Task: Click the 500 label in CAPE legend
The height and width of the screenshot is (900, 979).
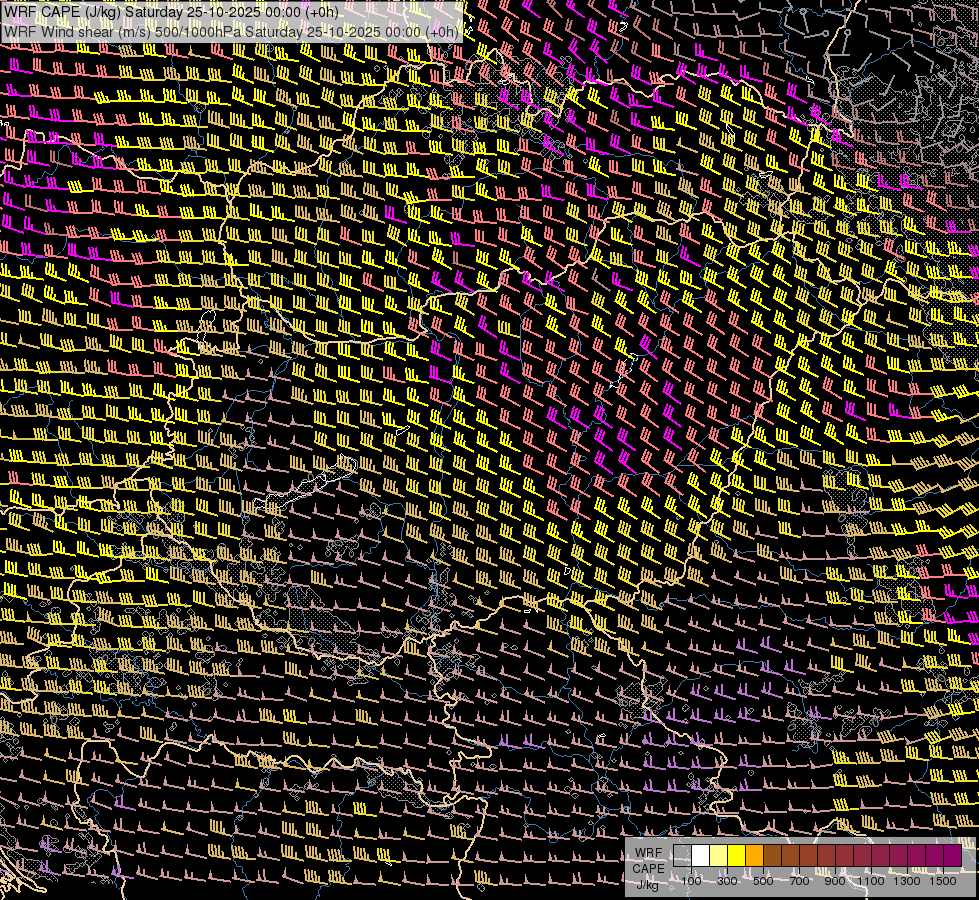Action: coord(763,881)
